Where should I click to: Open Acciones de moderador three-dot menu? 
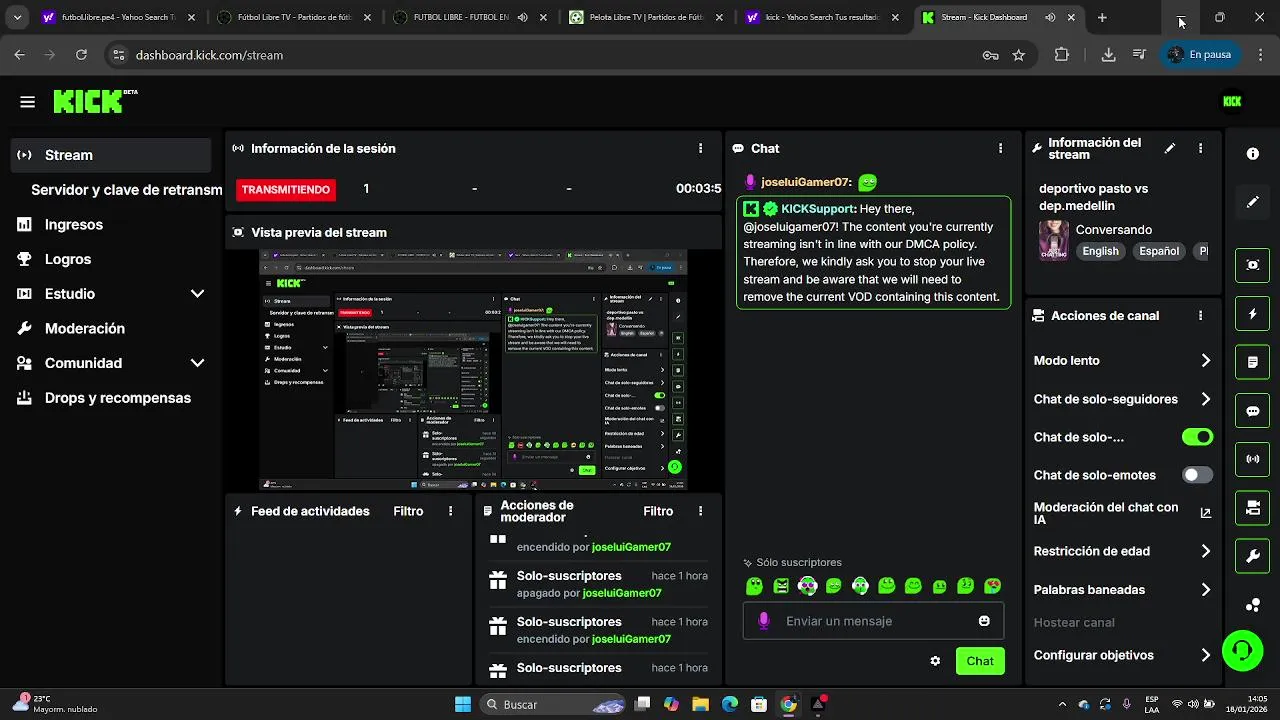pos(700,511)
